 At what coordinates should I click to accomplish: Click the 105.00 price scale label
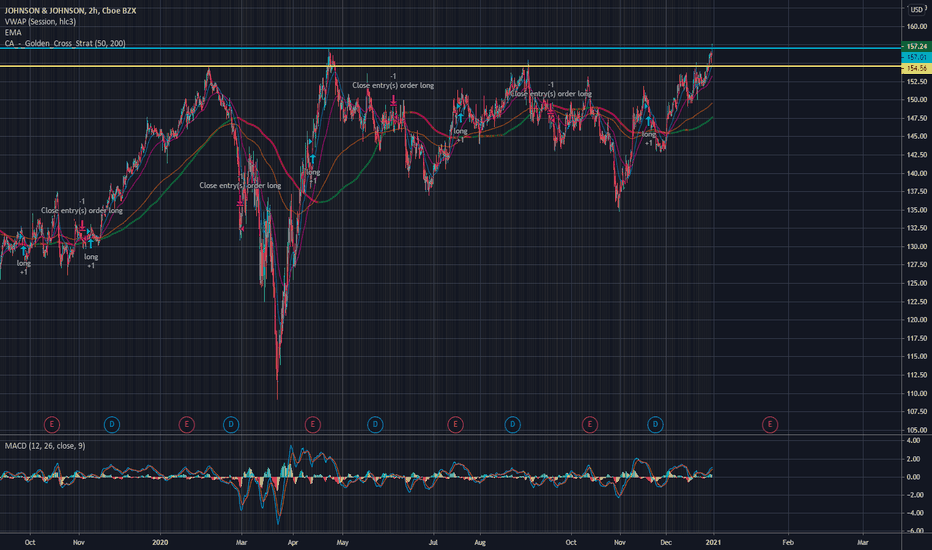[x=917, y=430]
